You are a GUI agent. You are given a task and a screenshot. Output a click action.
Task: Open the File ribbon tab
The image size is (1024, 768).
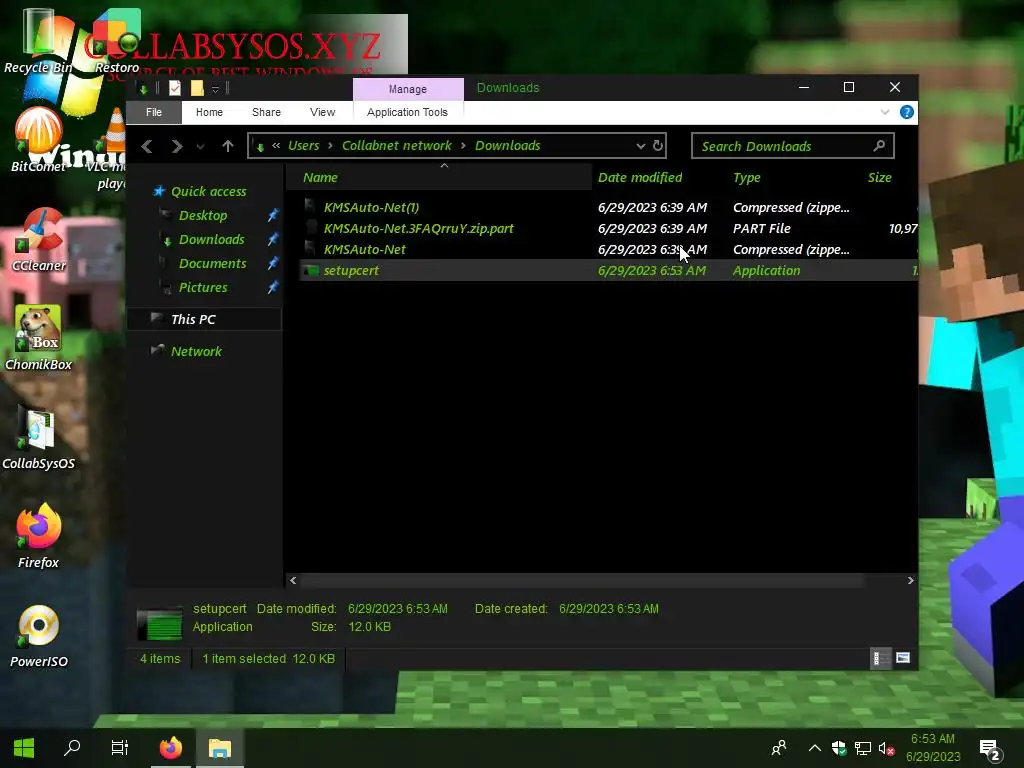pos(153,112)
